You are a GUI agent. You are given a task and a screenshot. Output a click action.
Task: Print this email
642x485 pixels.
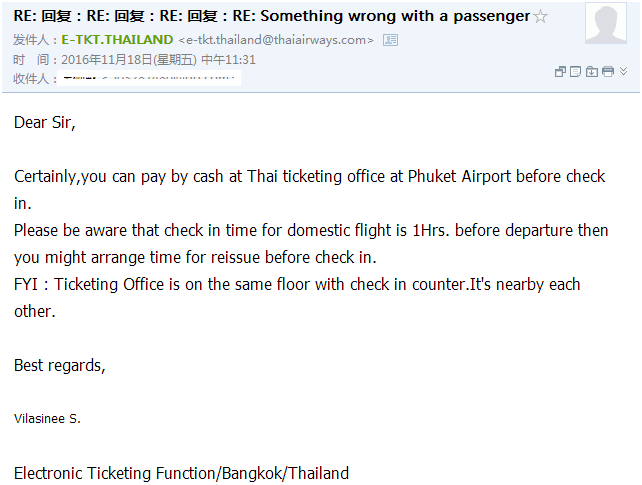point(608,72)
